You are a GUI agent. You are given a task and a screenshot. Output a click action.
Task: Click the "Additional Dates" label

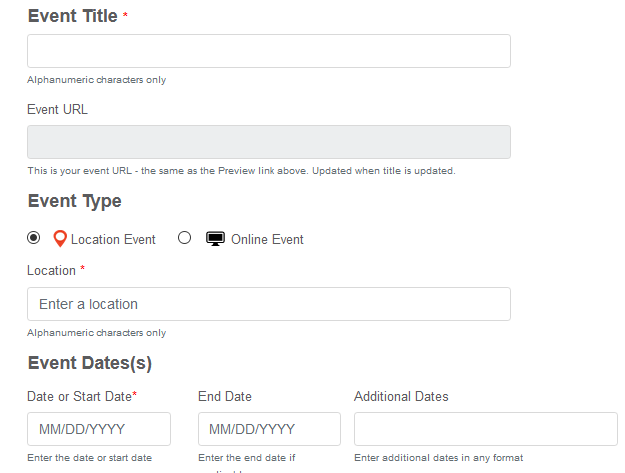401,396
